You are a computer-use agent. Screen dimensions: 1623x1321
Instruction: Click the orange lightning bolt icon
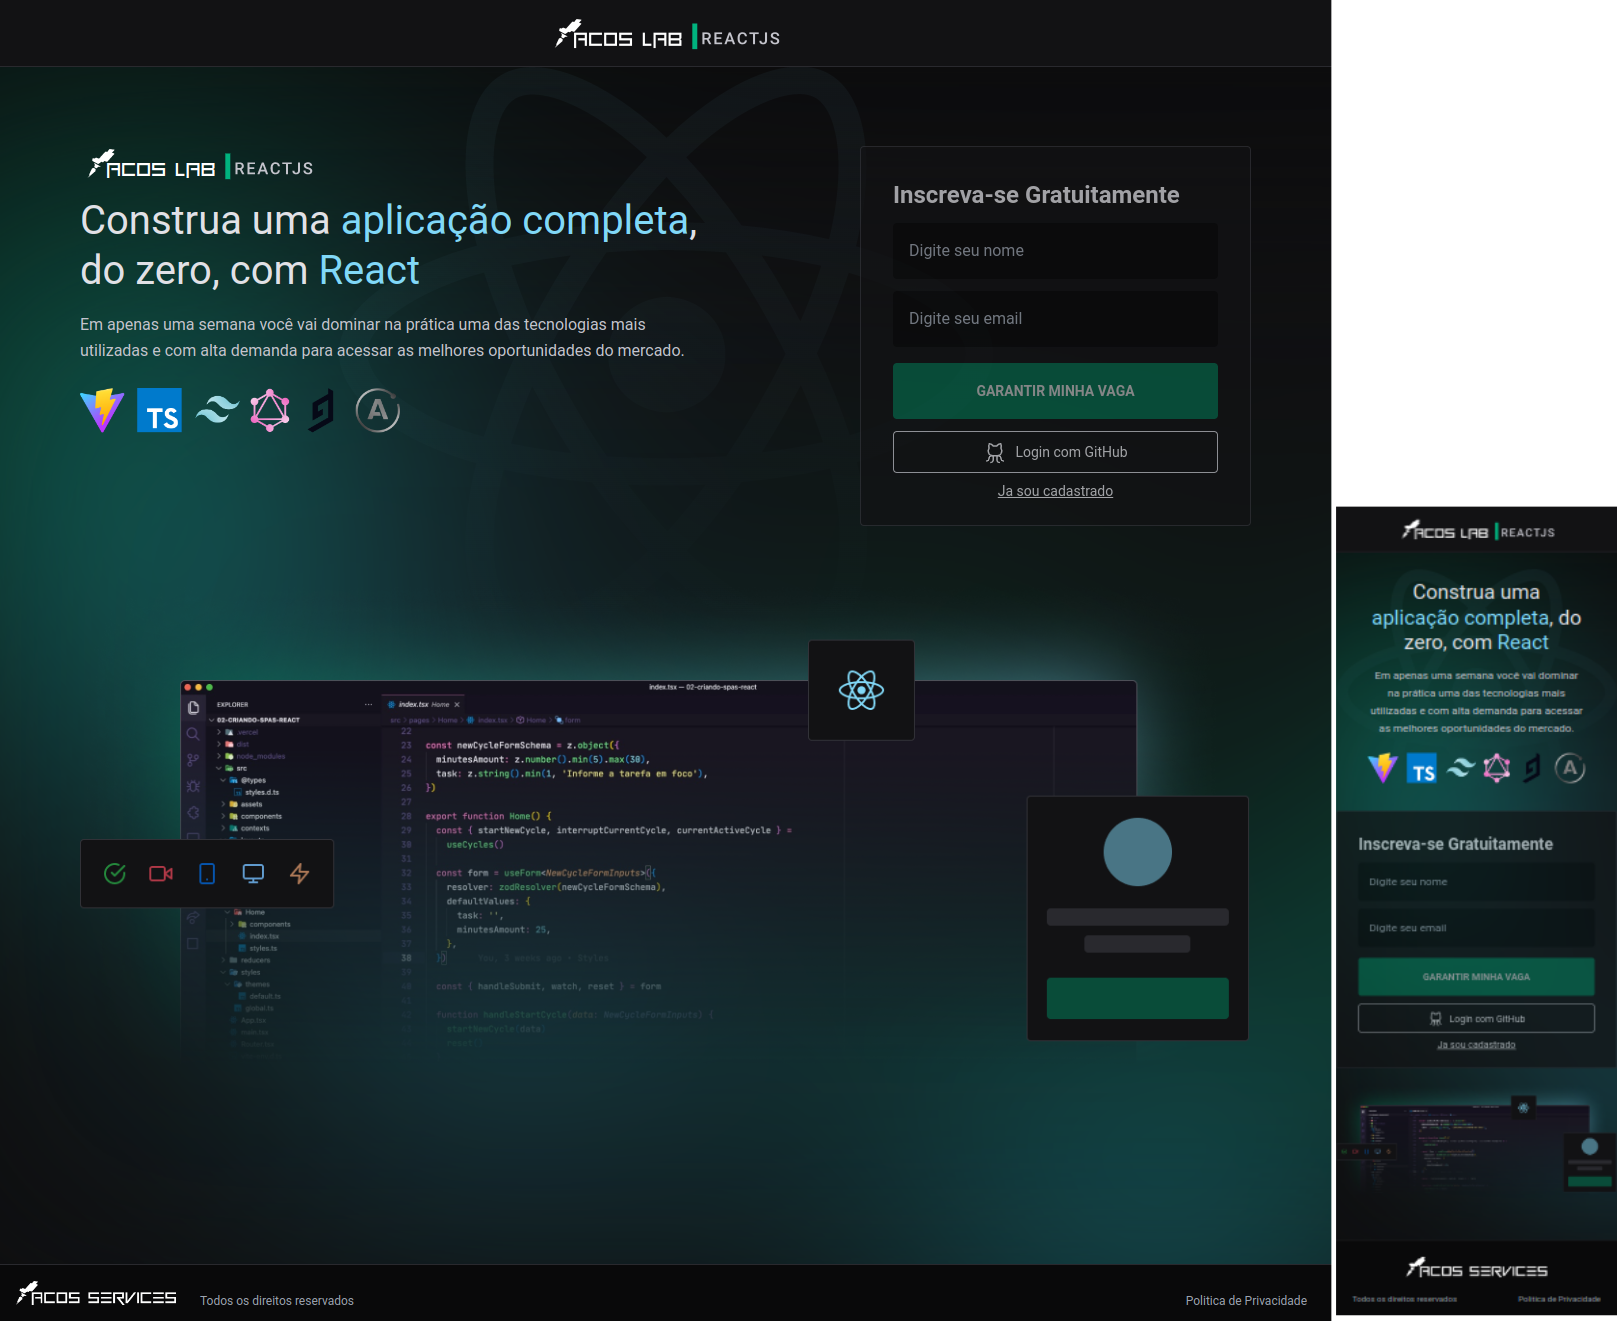299,874
